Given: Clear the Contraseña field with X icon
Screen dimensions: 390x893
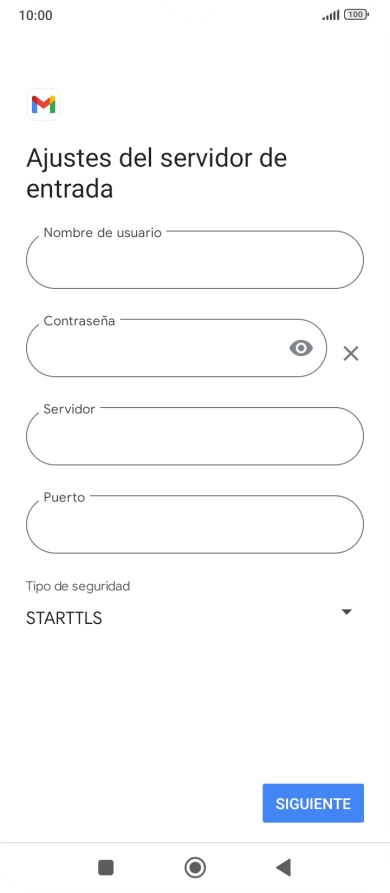Looking at the screenshot, I should click(x=351, y=354).
